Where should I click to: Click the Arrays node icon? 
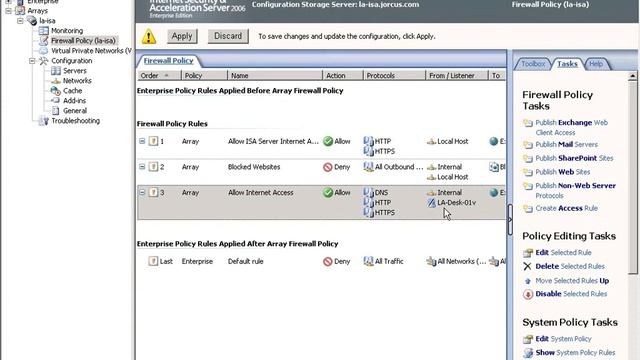[x=20, y=11]
